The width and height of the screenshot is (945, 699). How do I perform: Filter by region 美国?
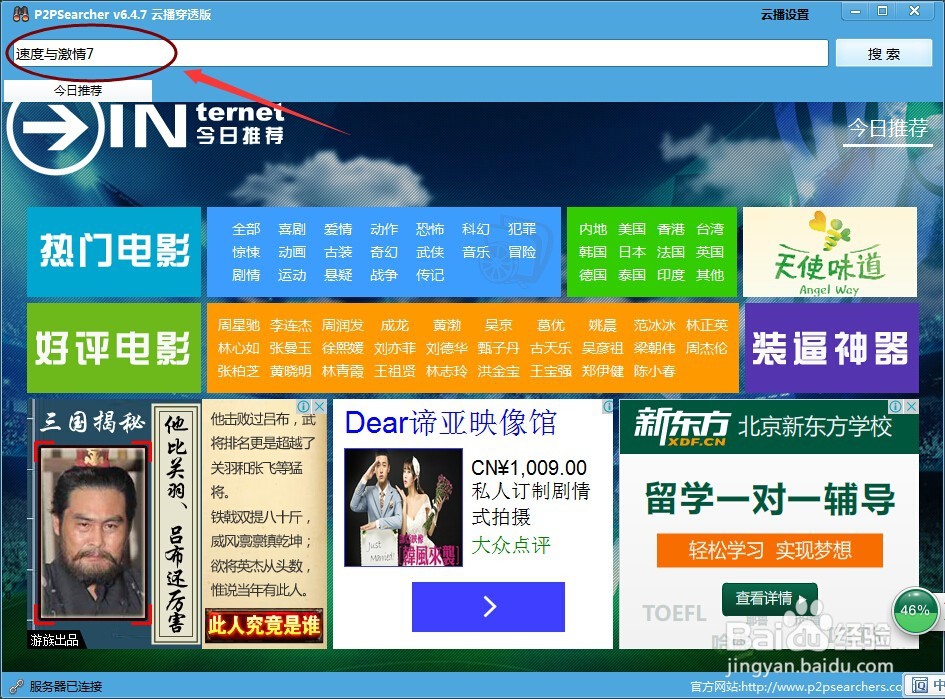632,229
